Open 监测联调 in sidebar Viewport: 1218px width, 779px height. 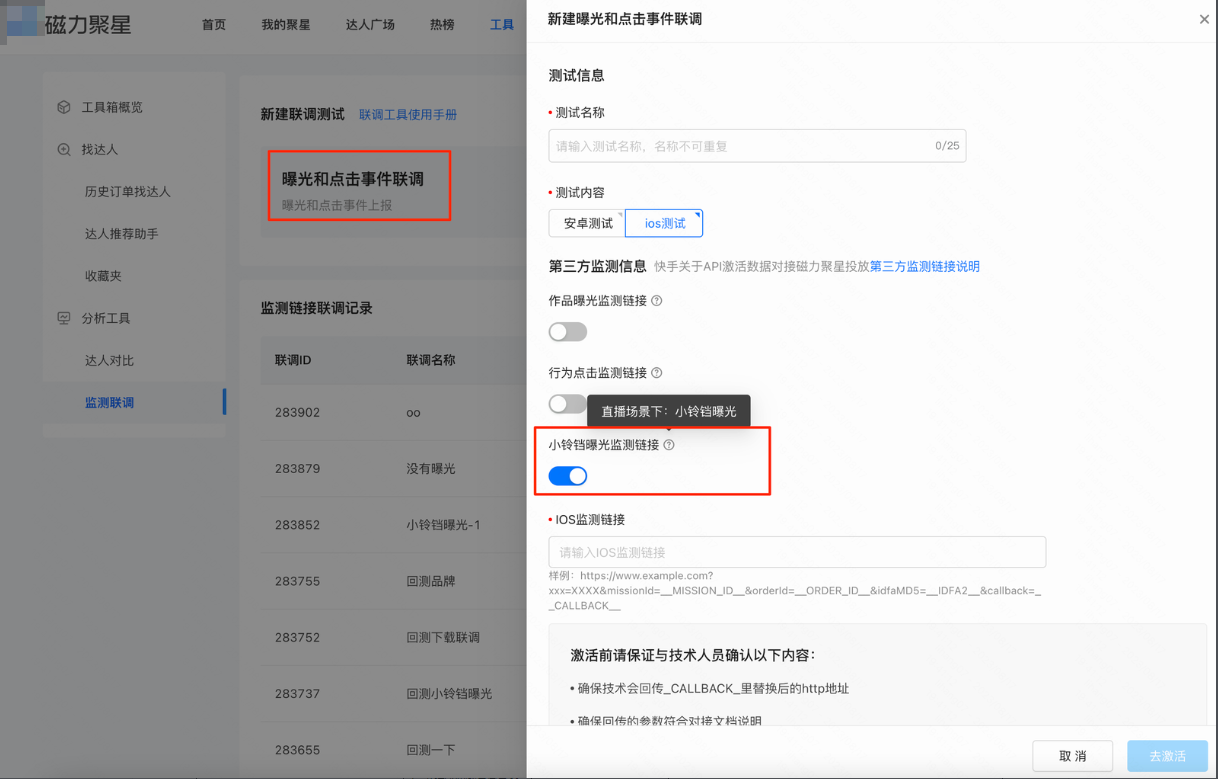[x=109, y=402]
